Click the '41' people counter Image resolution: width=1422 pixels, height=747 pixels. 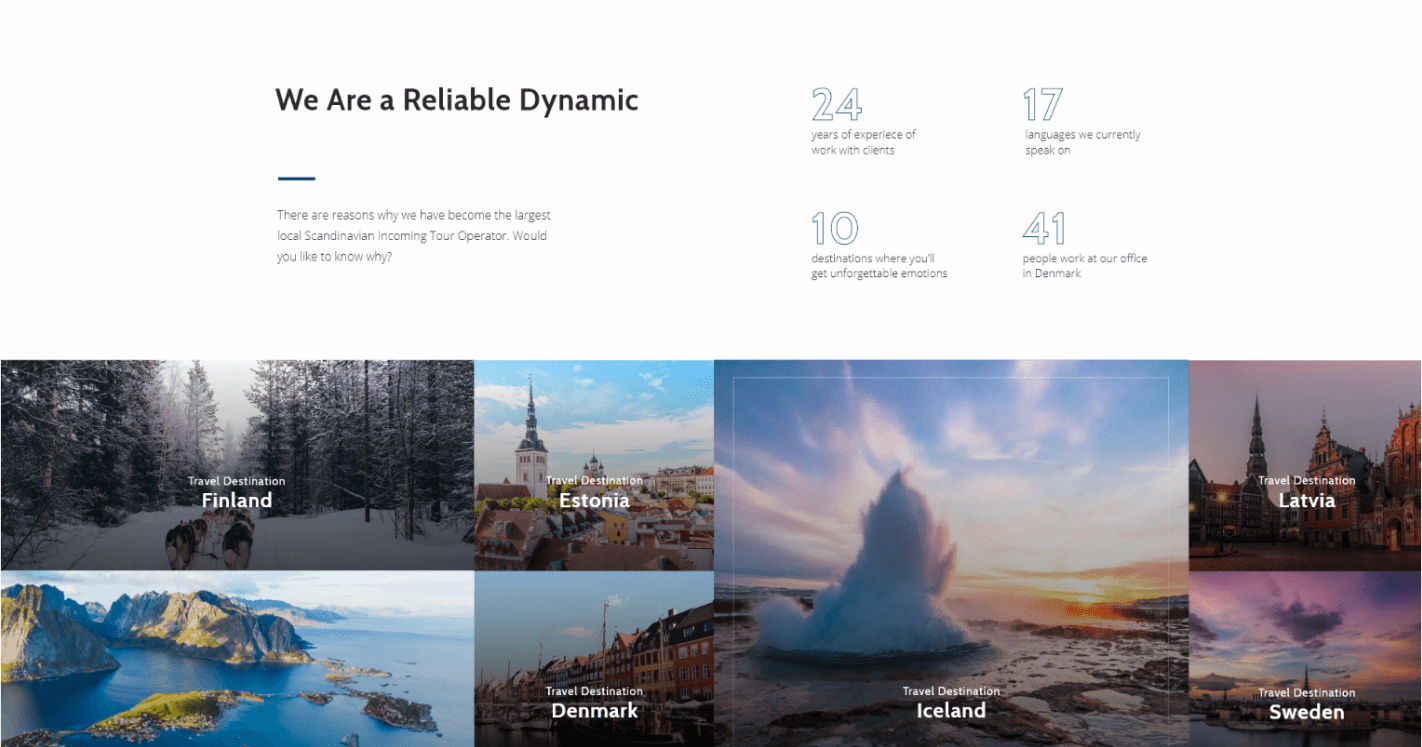[x=1043, y=230]
